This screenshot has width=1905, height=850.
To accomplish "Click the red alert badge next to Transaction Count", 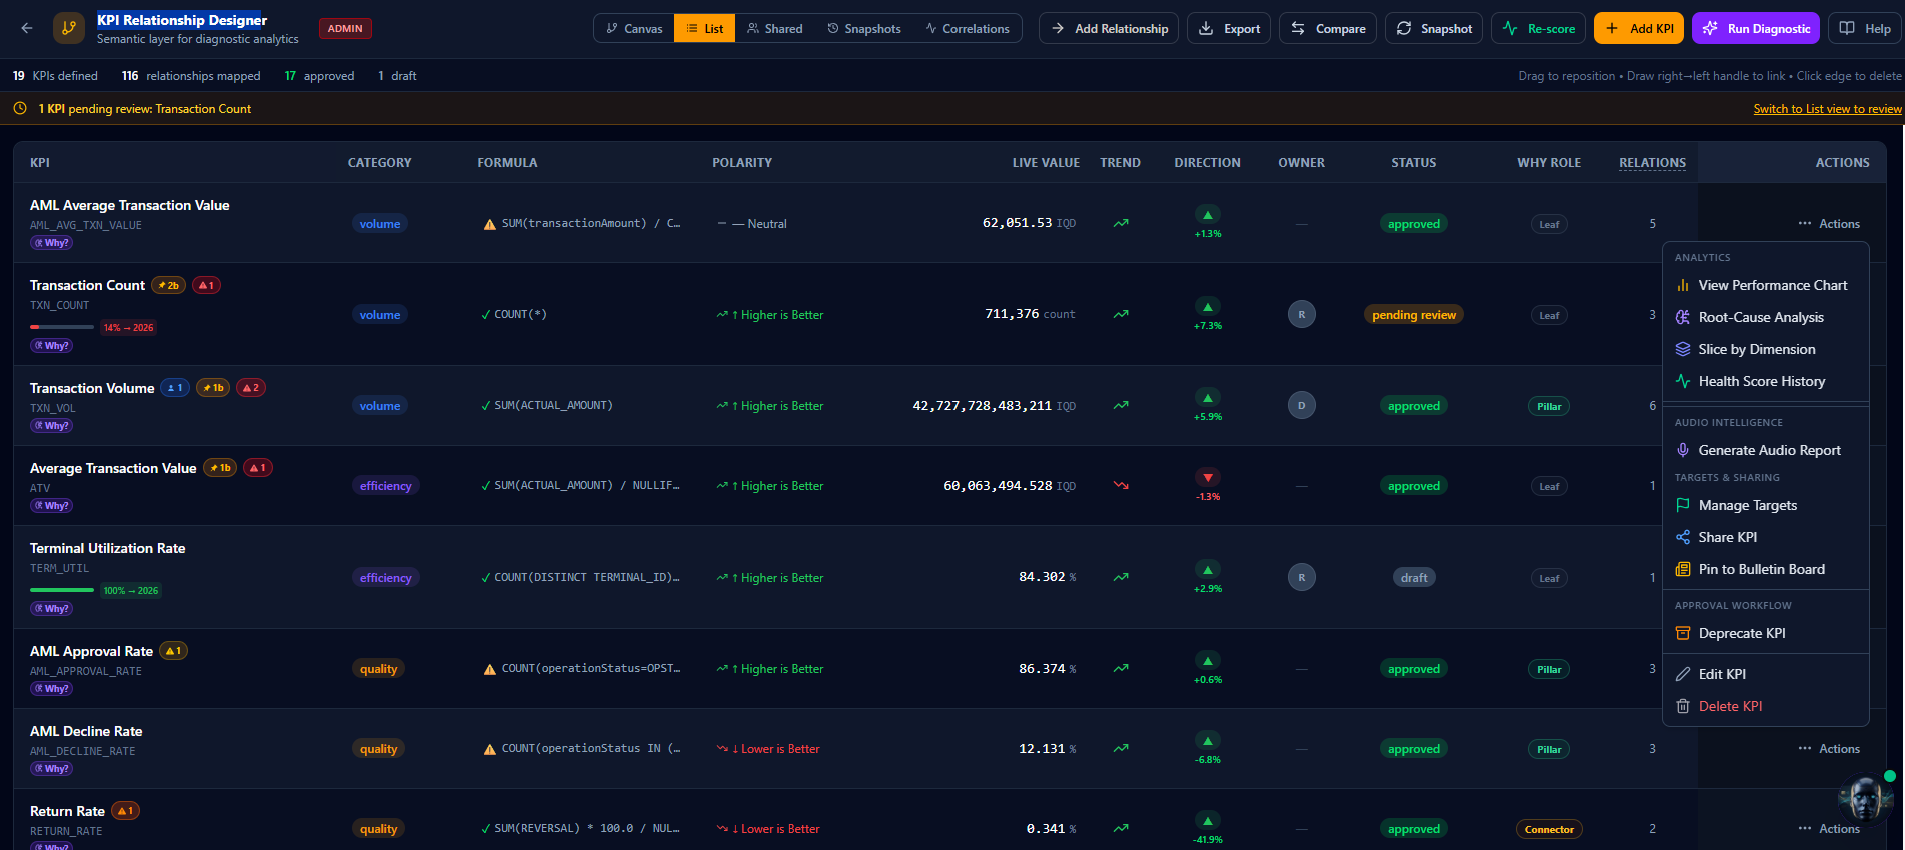I will pyautogui.click(x=207, y=285).
